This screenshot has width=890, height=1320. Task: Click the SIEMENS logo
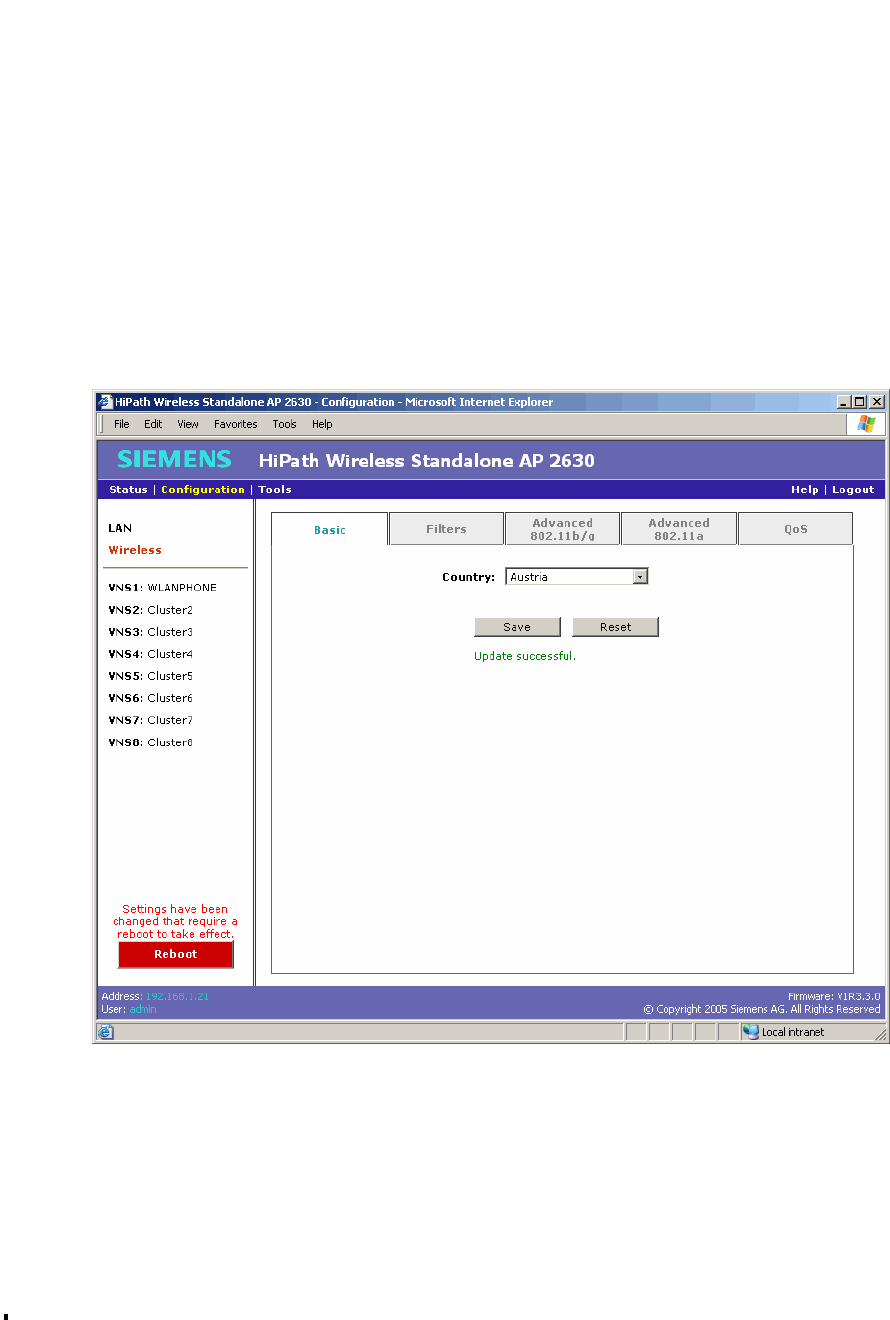click(x=174, y=460)
